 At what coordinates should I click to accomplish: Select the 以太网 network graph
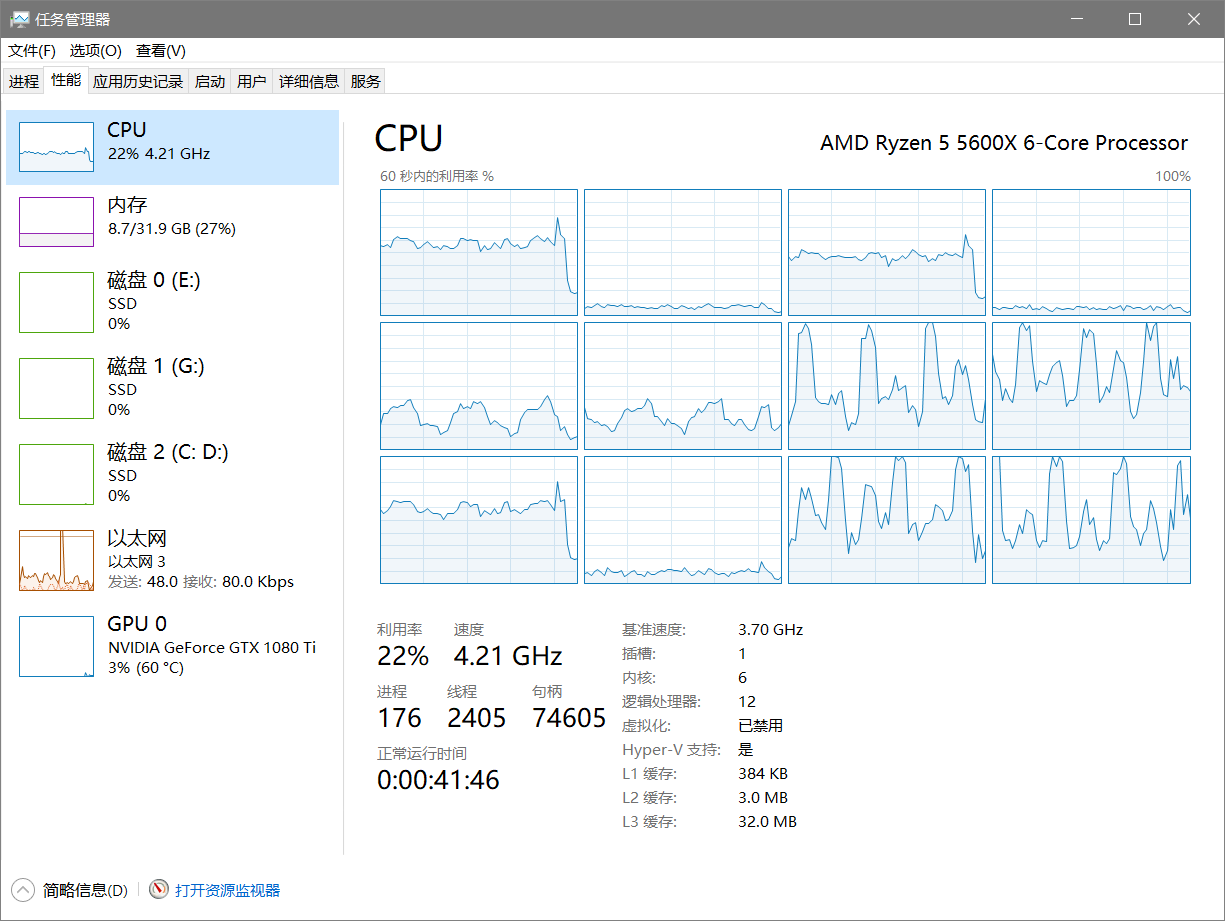click(x=56, y=560)
